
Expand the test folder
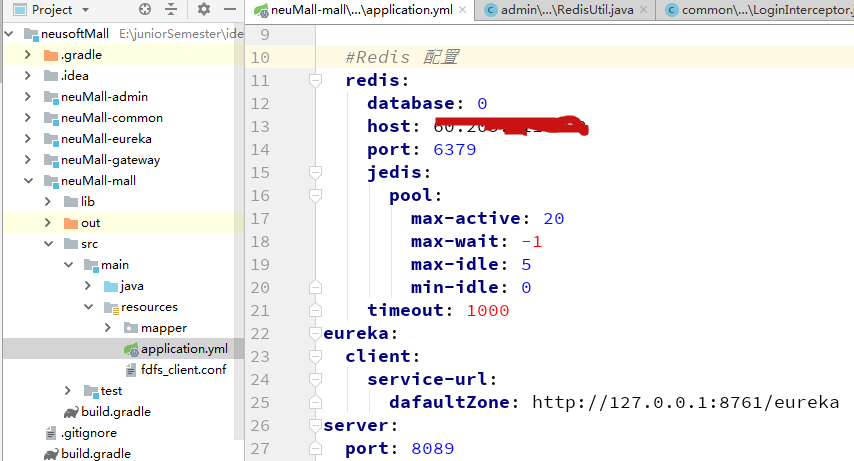tap(68, 391)
